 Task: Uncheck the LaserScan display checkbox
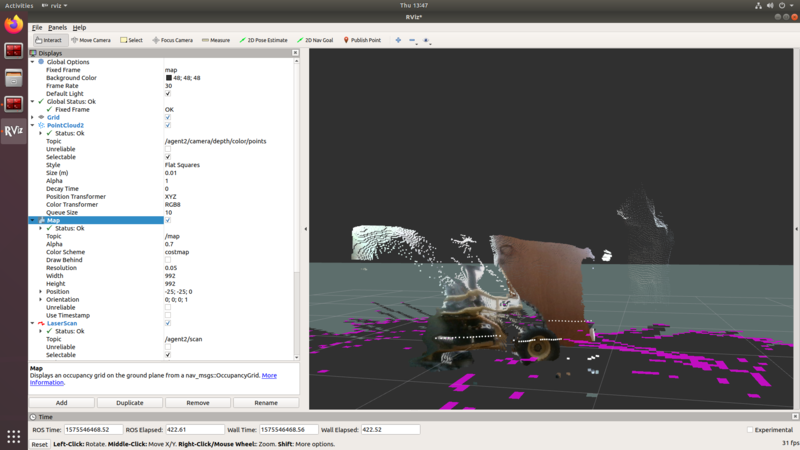pyautogui.click(x=168, y=323)
